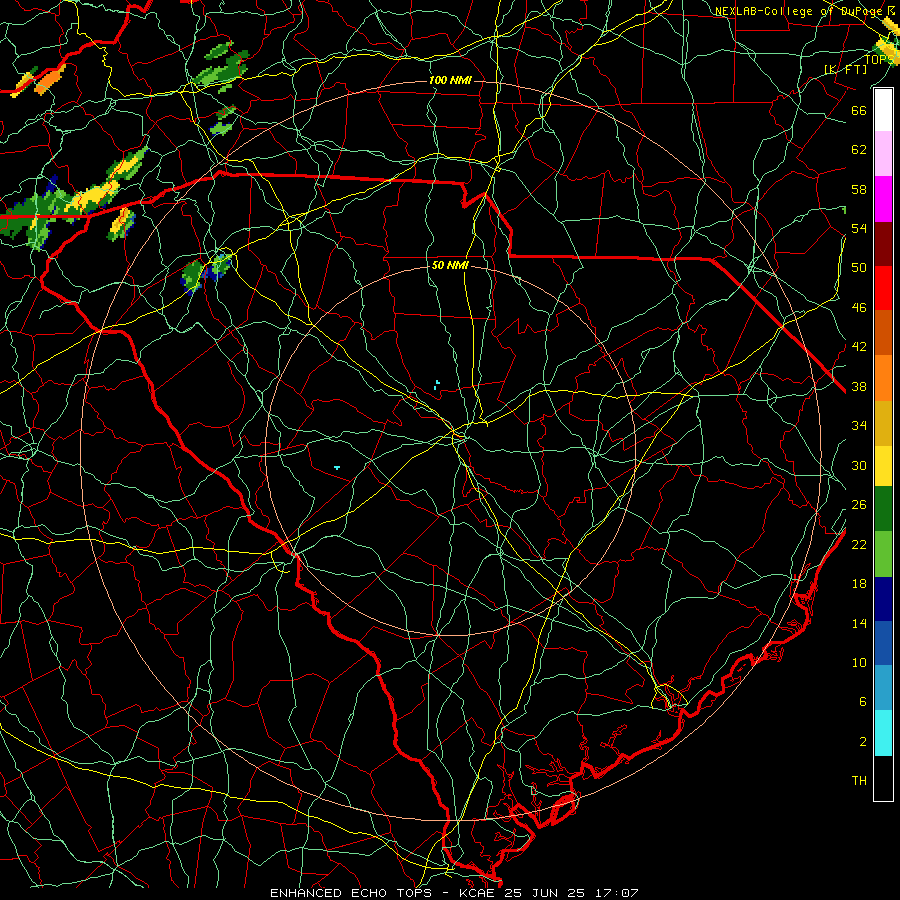Click the 22 legend value
The image size is (900, 900).
click(859, 544)
